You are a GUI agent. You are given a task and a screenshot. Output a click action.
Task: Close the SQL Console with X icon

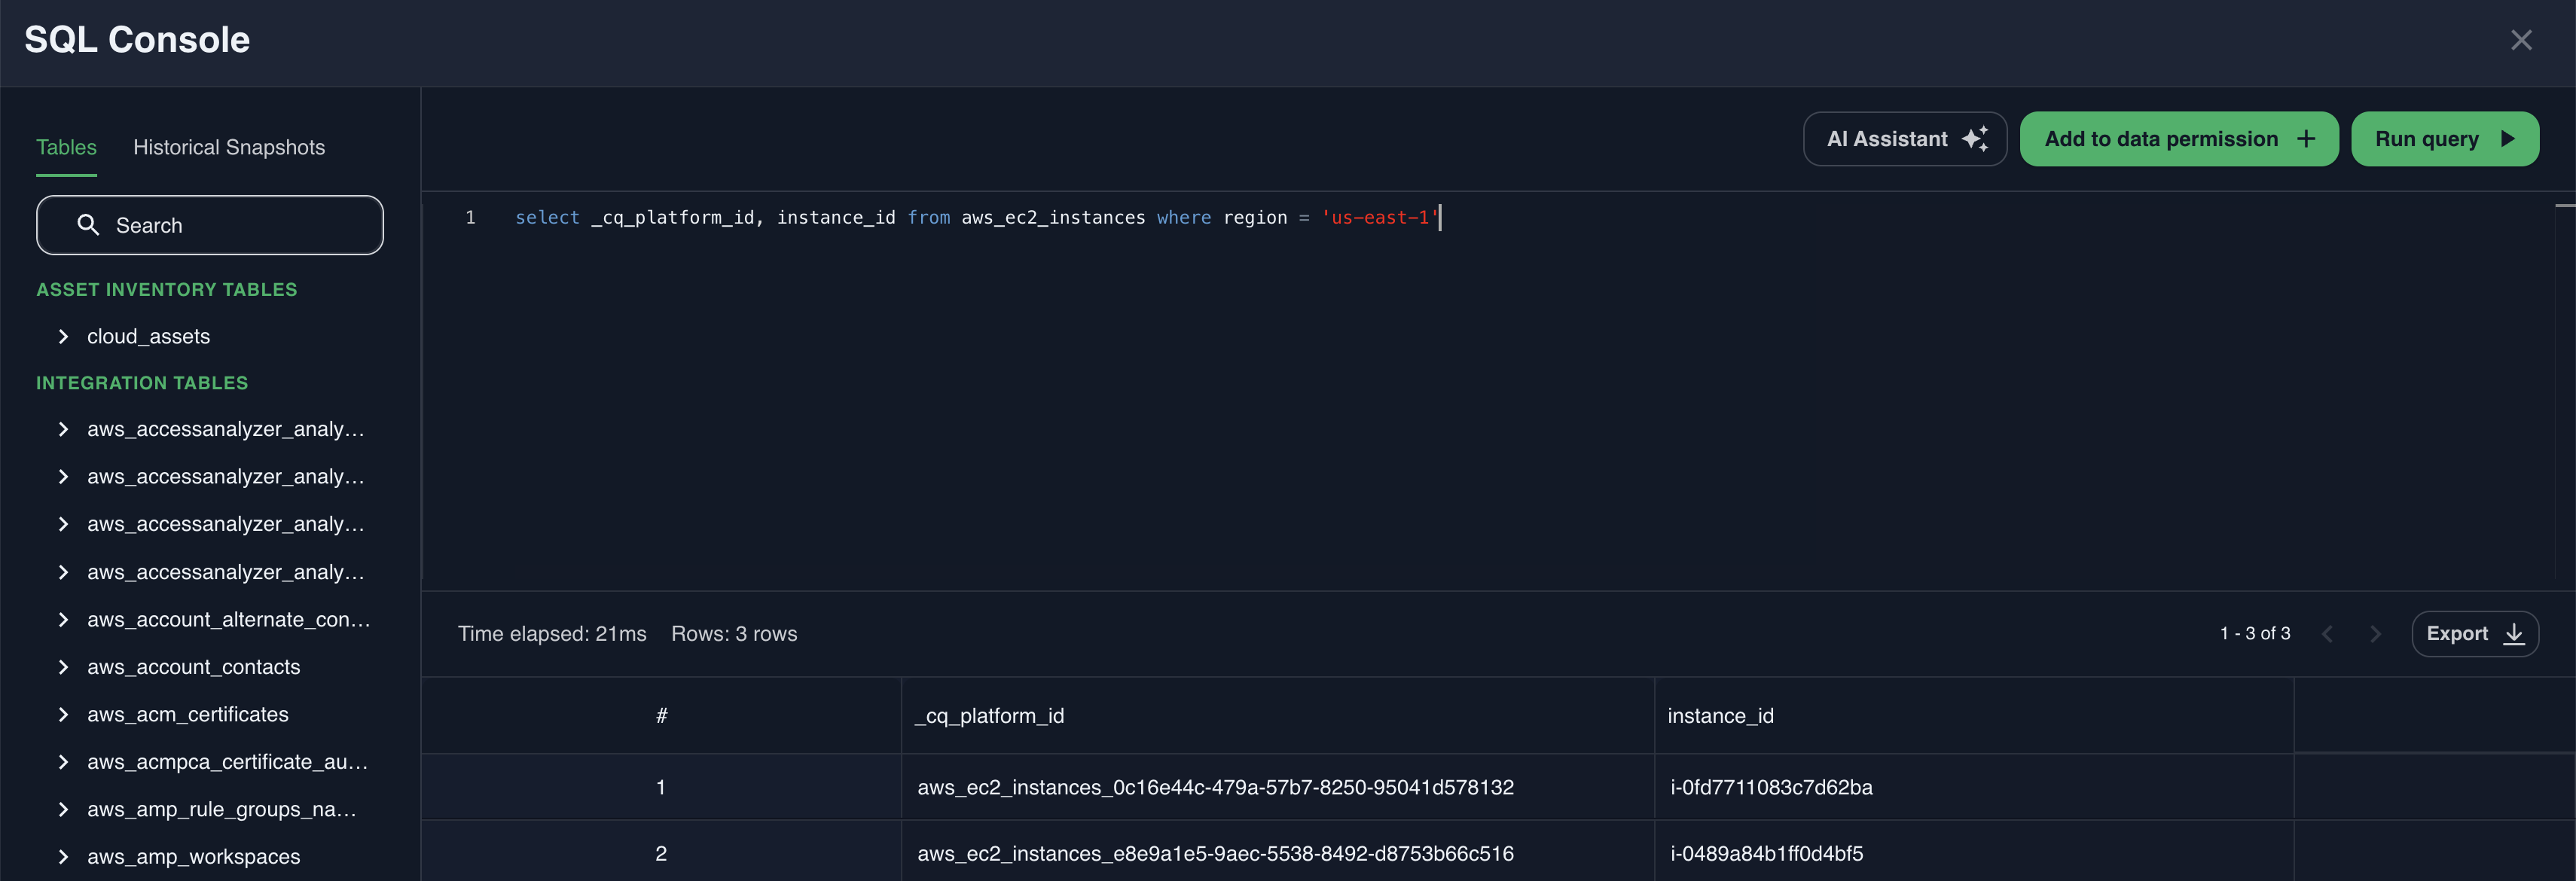[2521, 40]
